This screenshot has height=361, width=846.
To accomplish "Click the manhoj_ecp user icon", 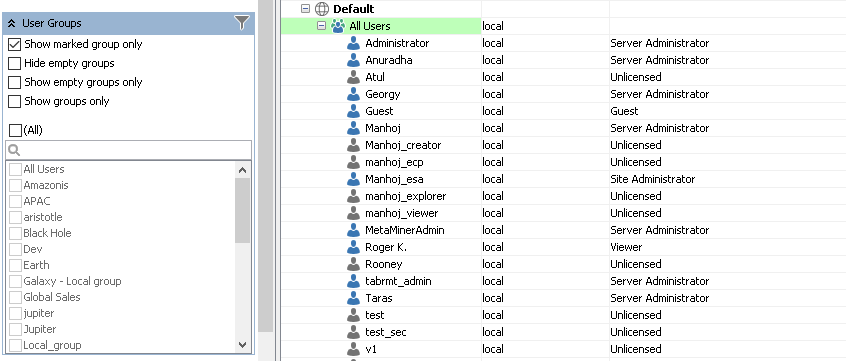I will [353, 162].
